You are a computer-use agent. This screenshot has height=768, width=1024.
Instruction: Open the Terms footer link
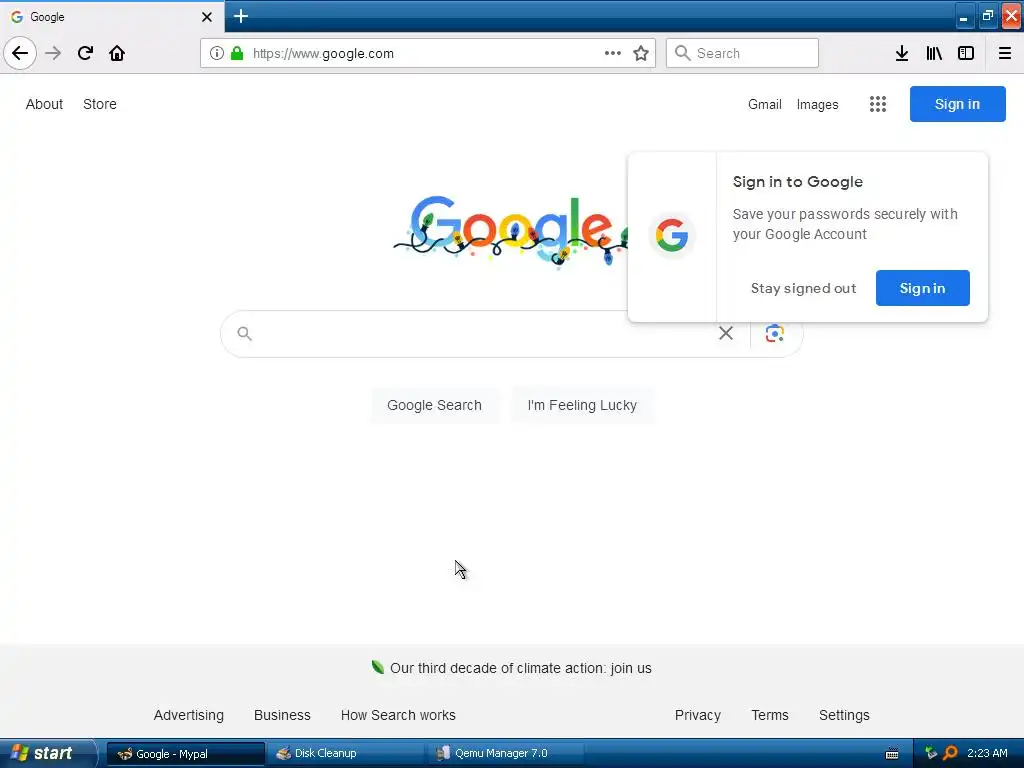[x=770, y=715]
